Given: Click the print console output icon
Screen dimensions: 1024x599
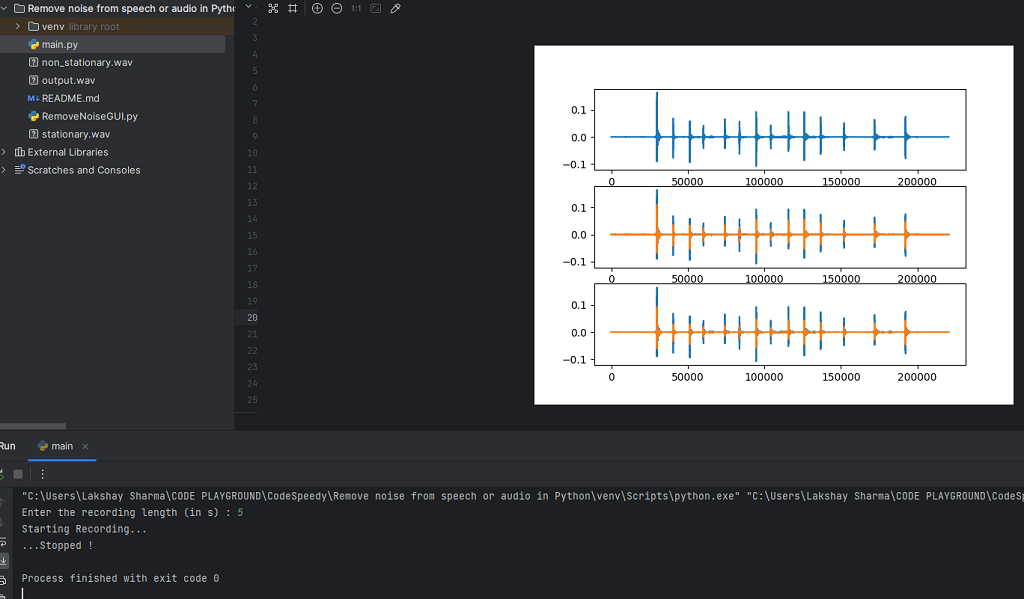Looking at the screenshot, I should point(3,580).
